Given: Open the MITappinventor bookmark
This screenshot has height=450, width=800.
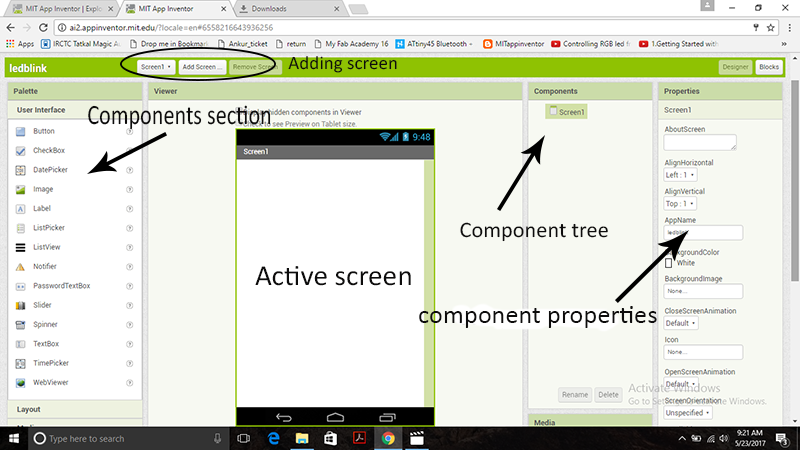Looking at the screenshot, I should point(513,44).
